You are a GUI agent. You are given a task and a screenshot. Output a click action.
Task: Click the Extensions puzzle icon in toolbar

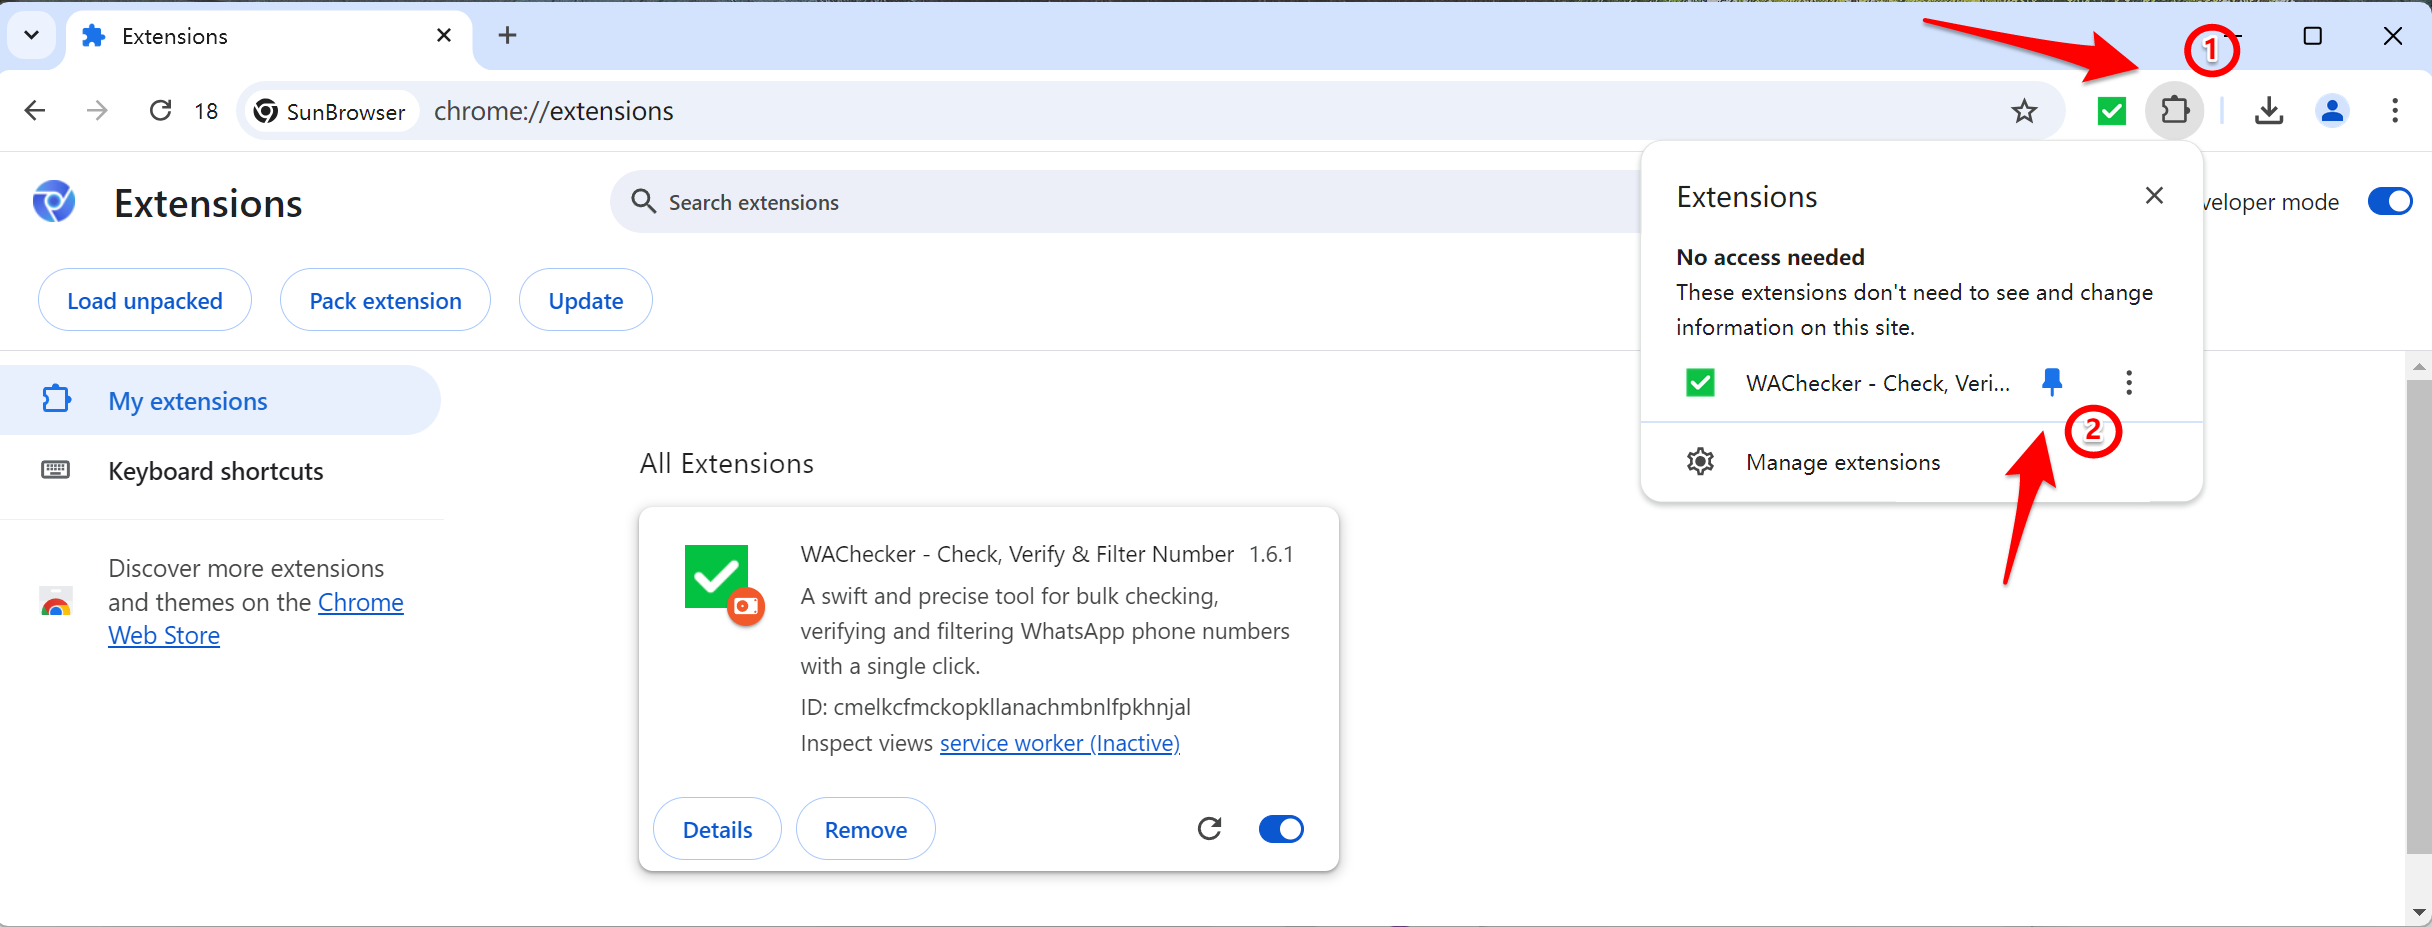pyautogui.click(x=2174, y=110)
